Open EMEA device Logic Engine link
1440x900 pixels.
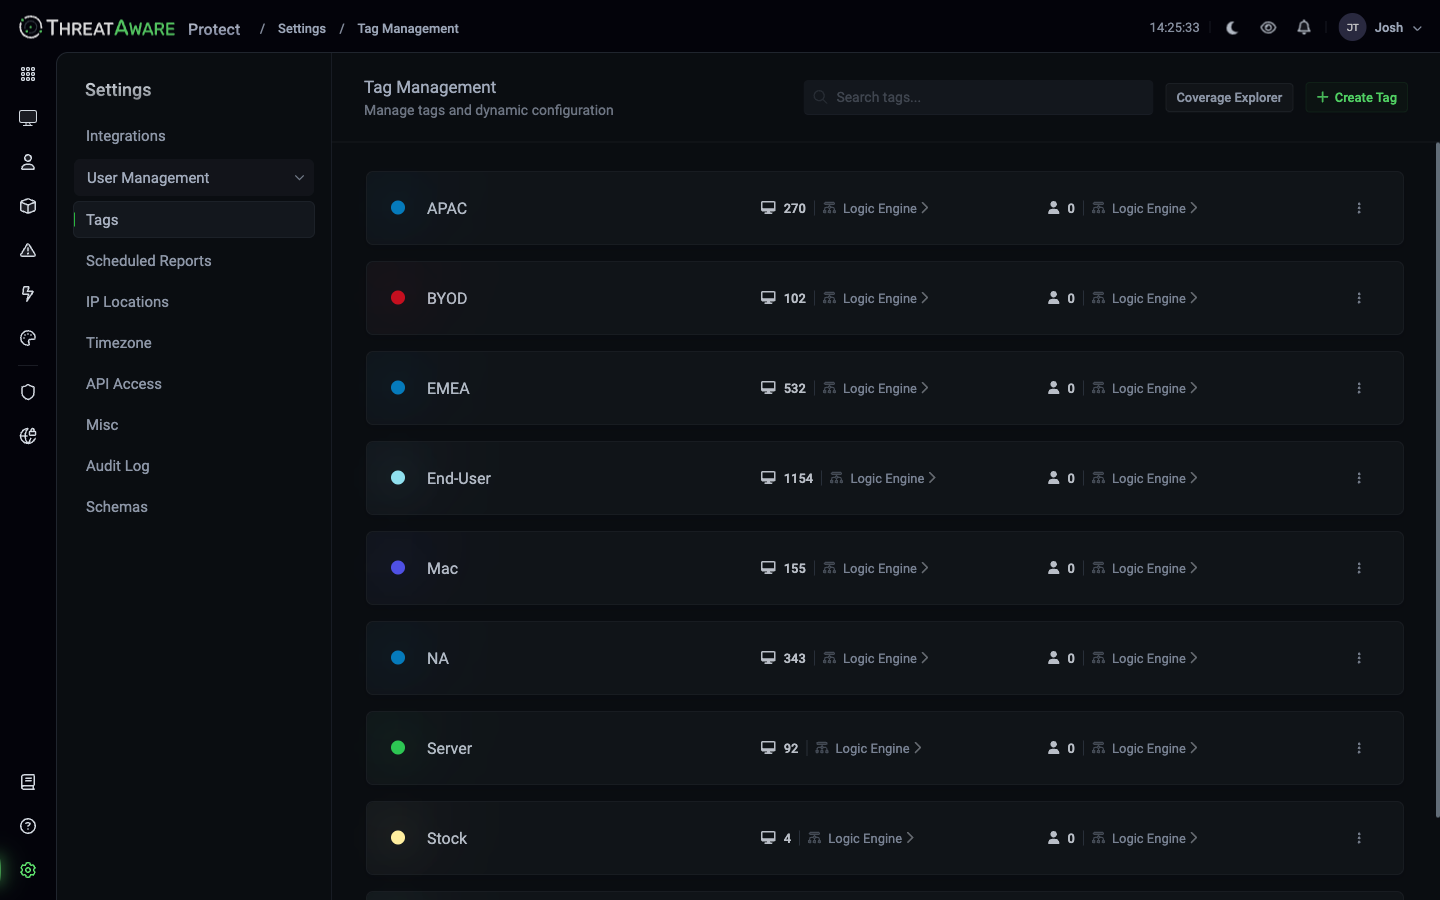pyautogui.click(x=875, y=388)
